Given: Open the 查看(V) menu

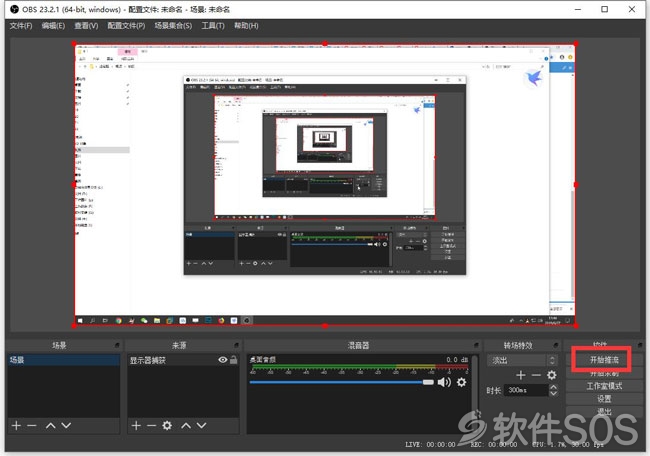Looking at the screenshot, I should click(x=86, y=26).
